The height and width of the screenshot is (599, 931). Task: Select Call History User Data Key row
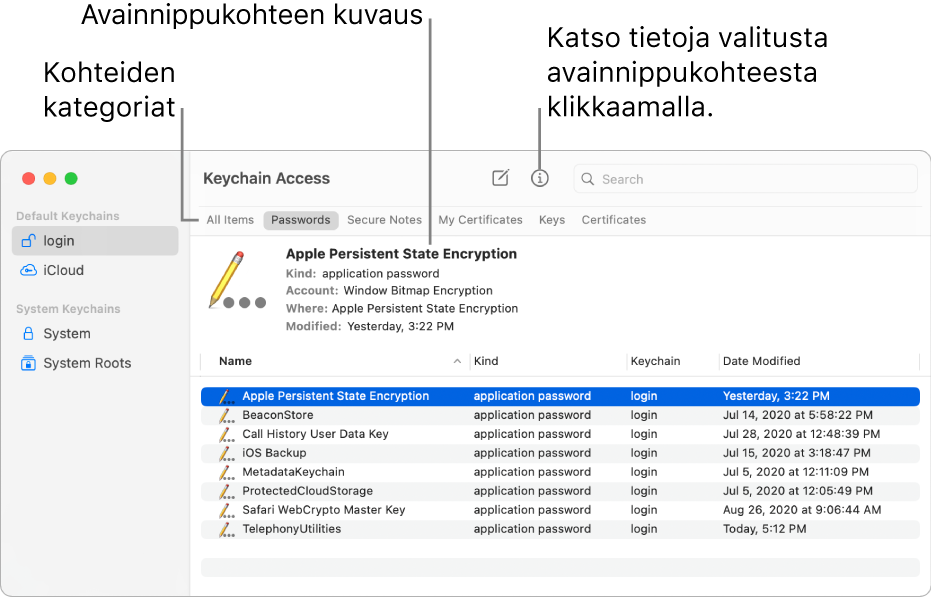tap(560, 434)
